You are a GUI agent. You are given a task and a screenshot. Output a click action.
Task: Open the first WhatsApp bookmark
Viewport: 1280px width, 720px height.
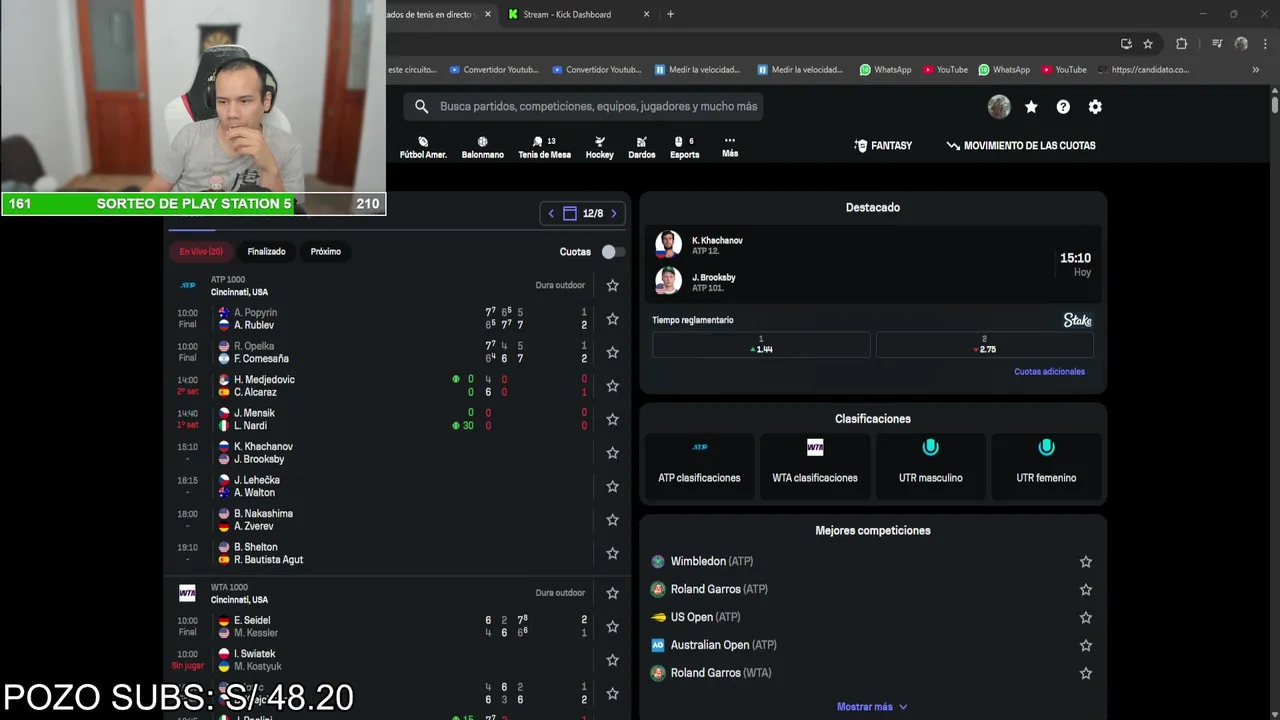(x=885, y=70)
